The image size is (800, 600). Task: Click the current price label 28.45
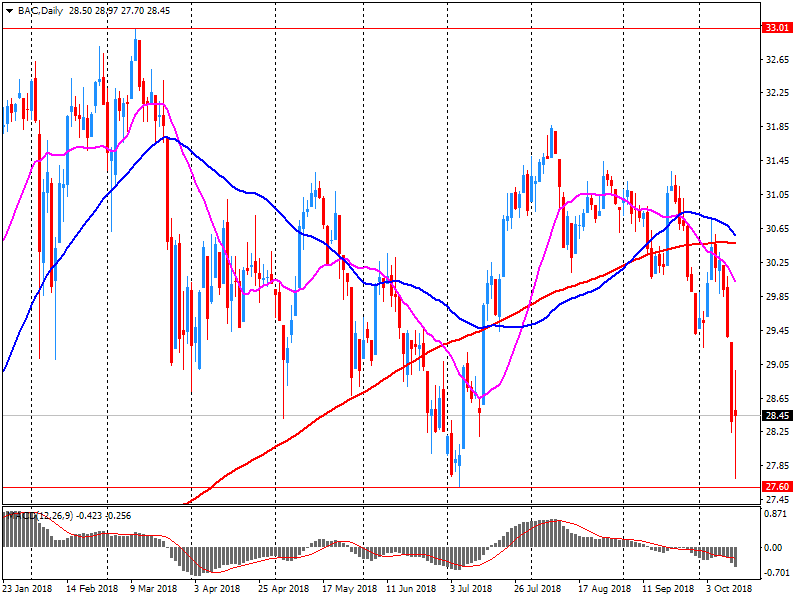pos(778,416)
